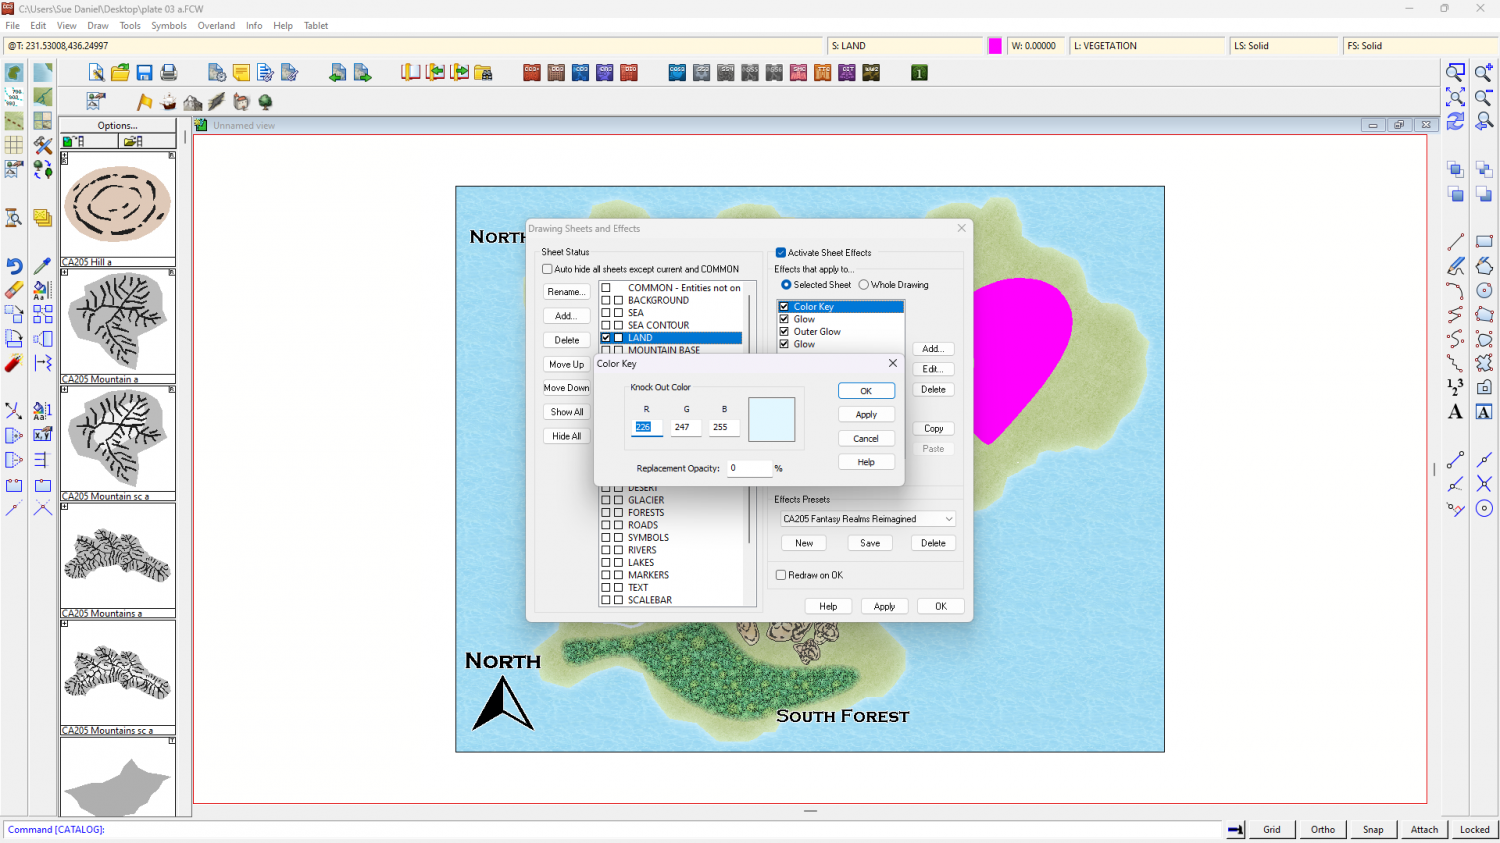
Task: Click the sailing ship symbols icon
Action: coord(169,102)
